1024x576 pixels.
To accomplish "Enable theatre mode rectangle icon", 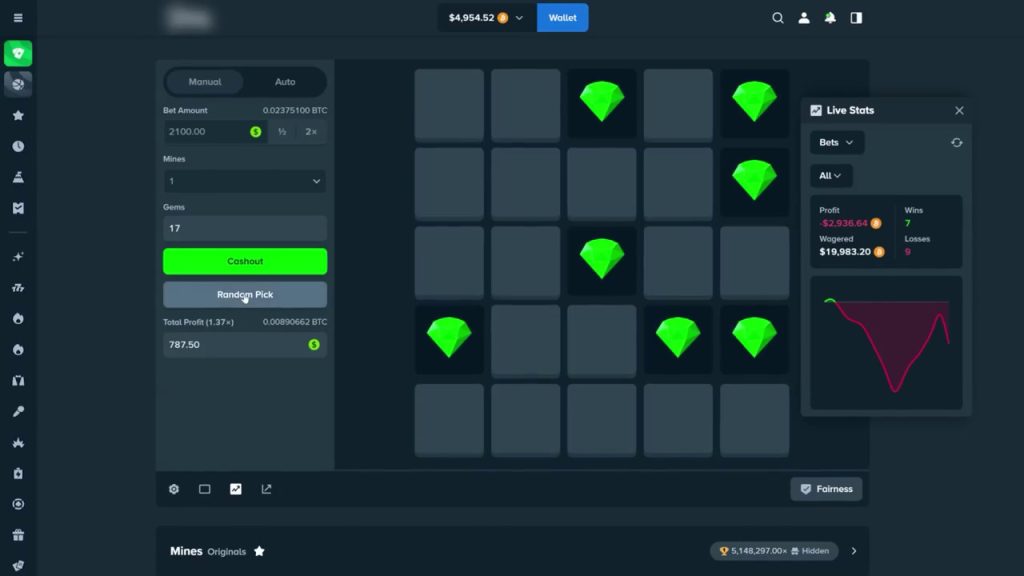I will (x=204, y=489).
